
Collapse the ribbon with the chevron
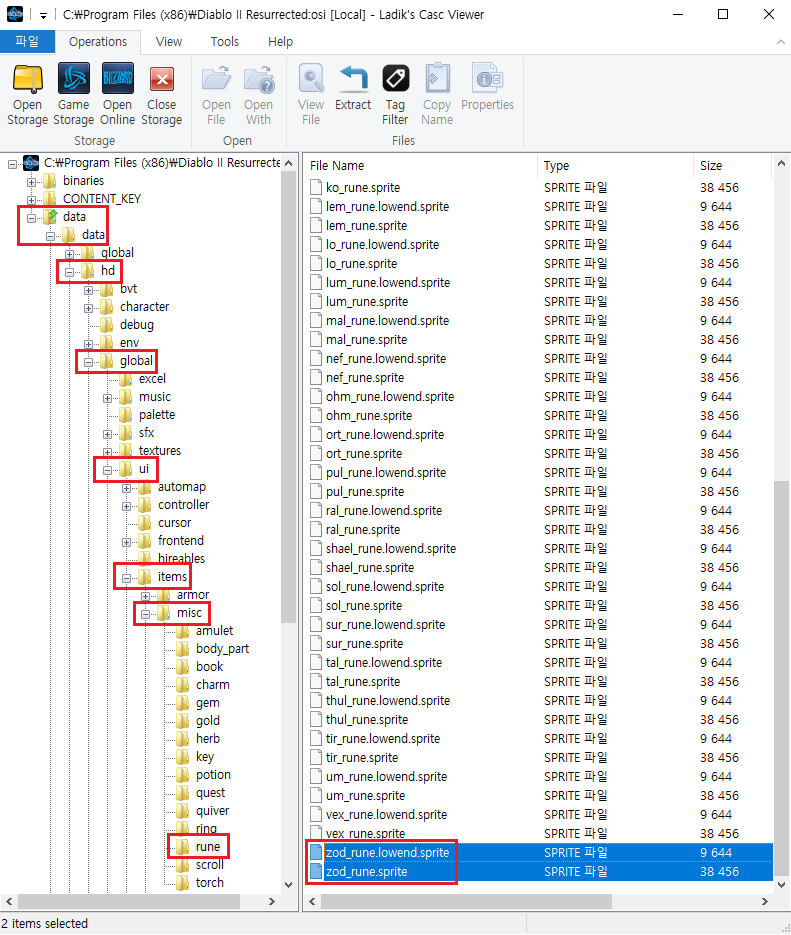click(x=780, y=42)
